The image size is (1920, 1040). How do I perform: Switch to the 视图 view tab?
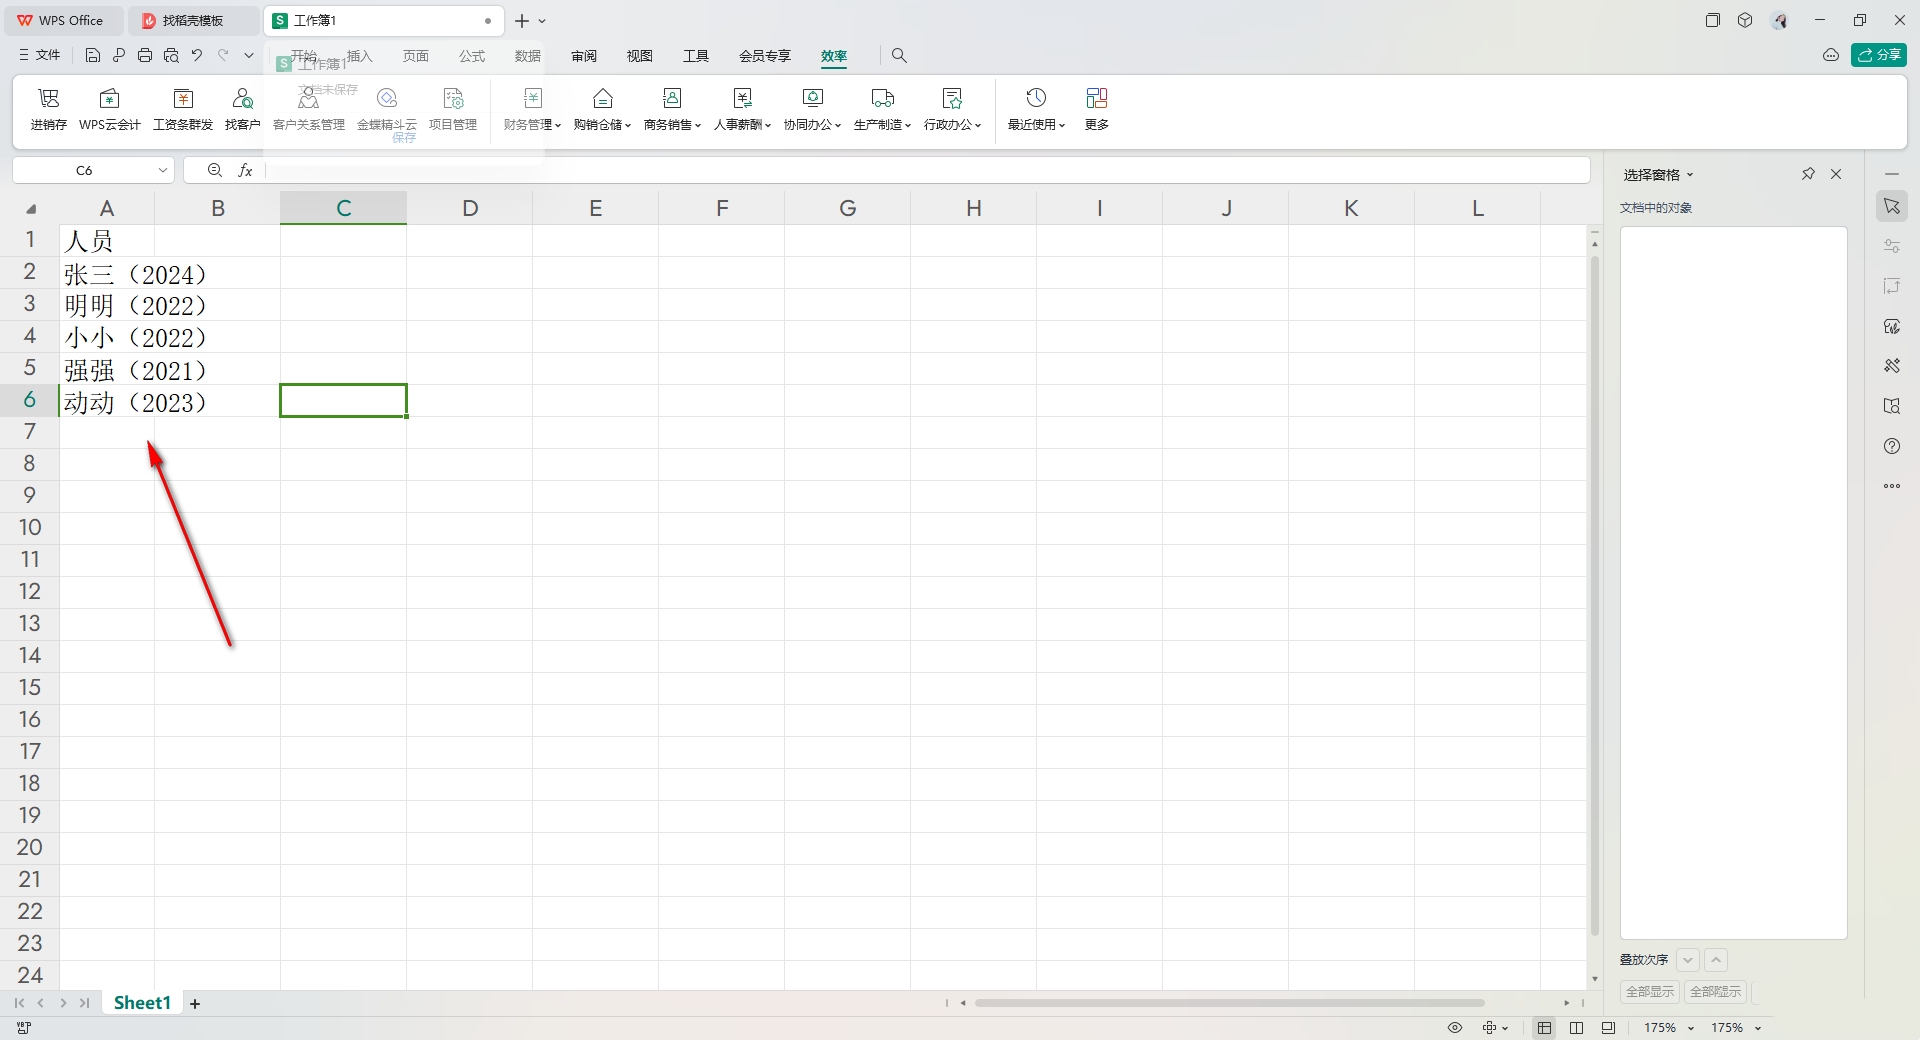point(640,56)
